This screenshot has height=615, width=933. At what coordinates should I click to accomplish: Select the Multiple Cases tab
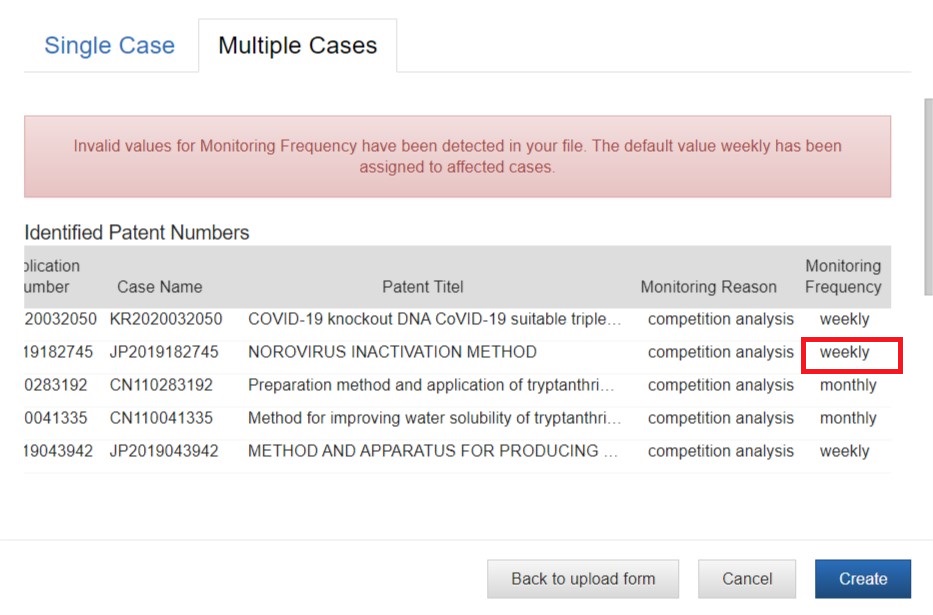click(298, 46)
